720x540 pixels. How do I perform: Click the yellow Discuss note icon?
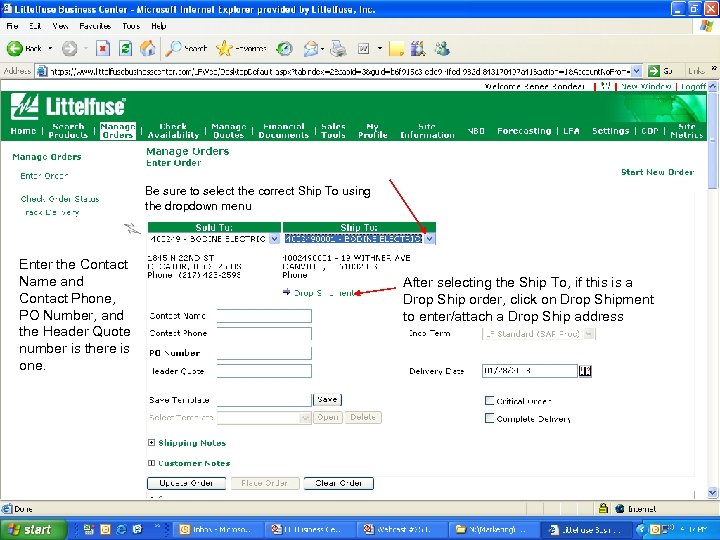(396, 48)
